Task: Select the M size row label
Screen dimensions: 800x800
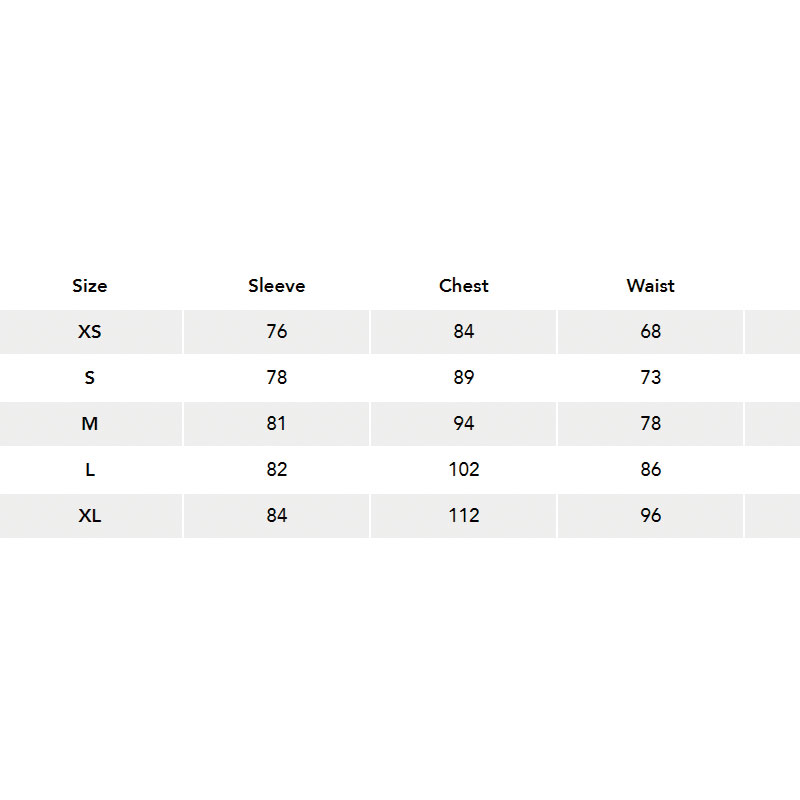Action: click(x=90, y=423)
